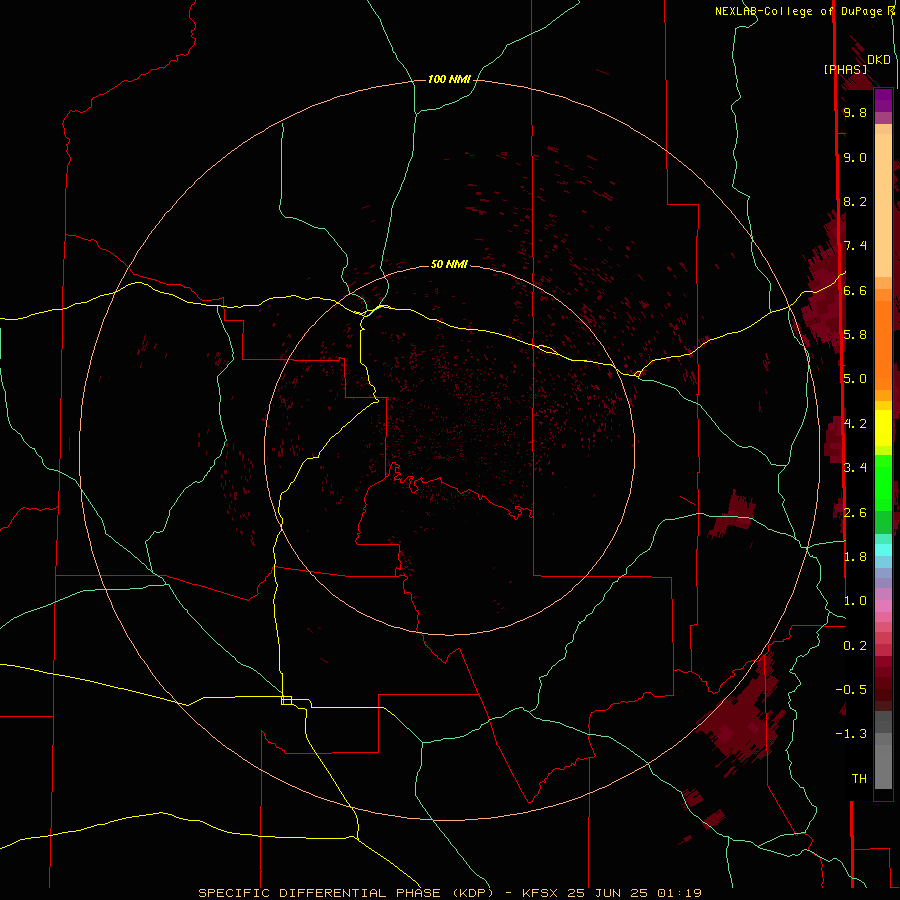
Task: Pick the light peach segment of the color bar
Action: tap(883, 205)
